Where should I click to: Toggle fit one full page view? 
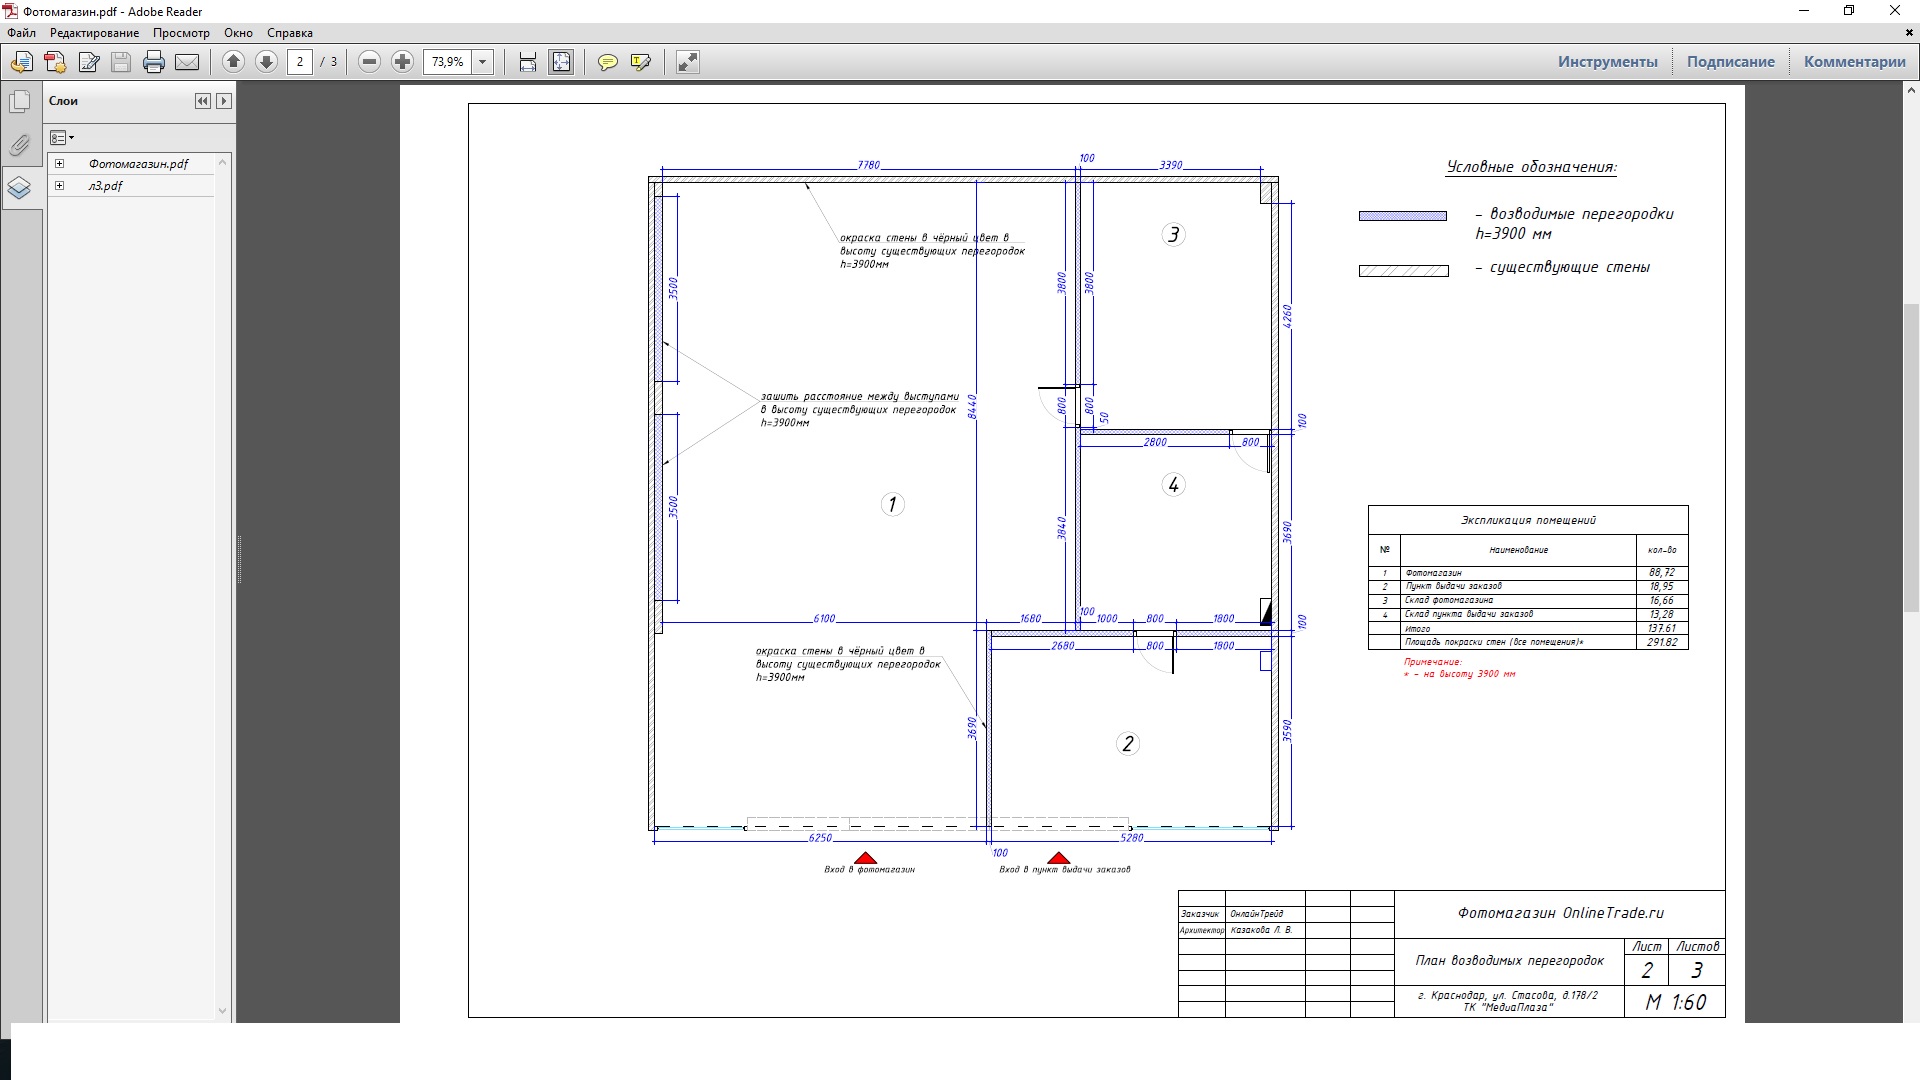click(561, 62)
